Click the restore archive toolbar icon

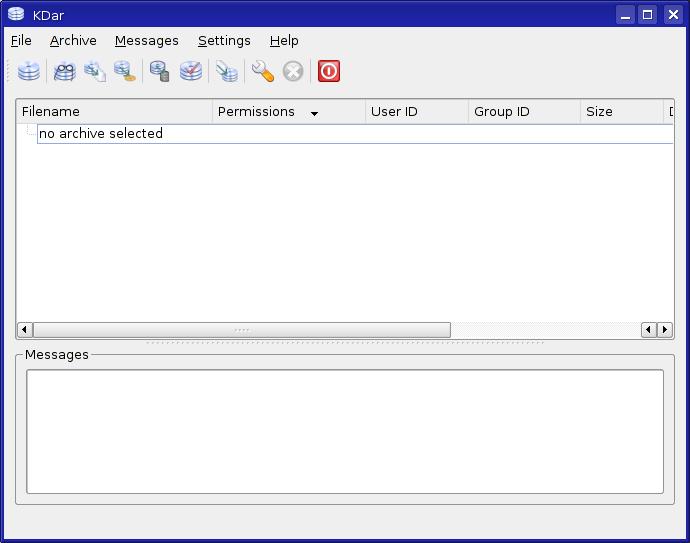(95, 71)
